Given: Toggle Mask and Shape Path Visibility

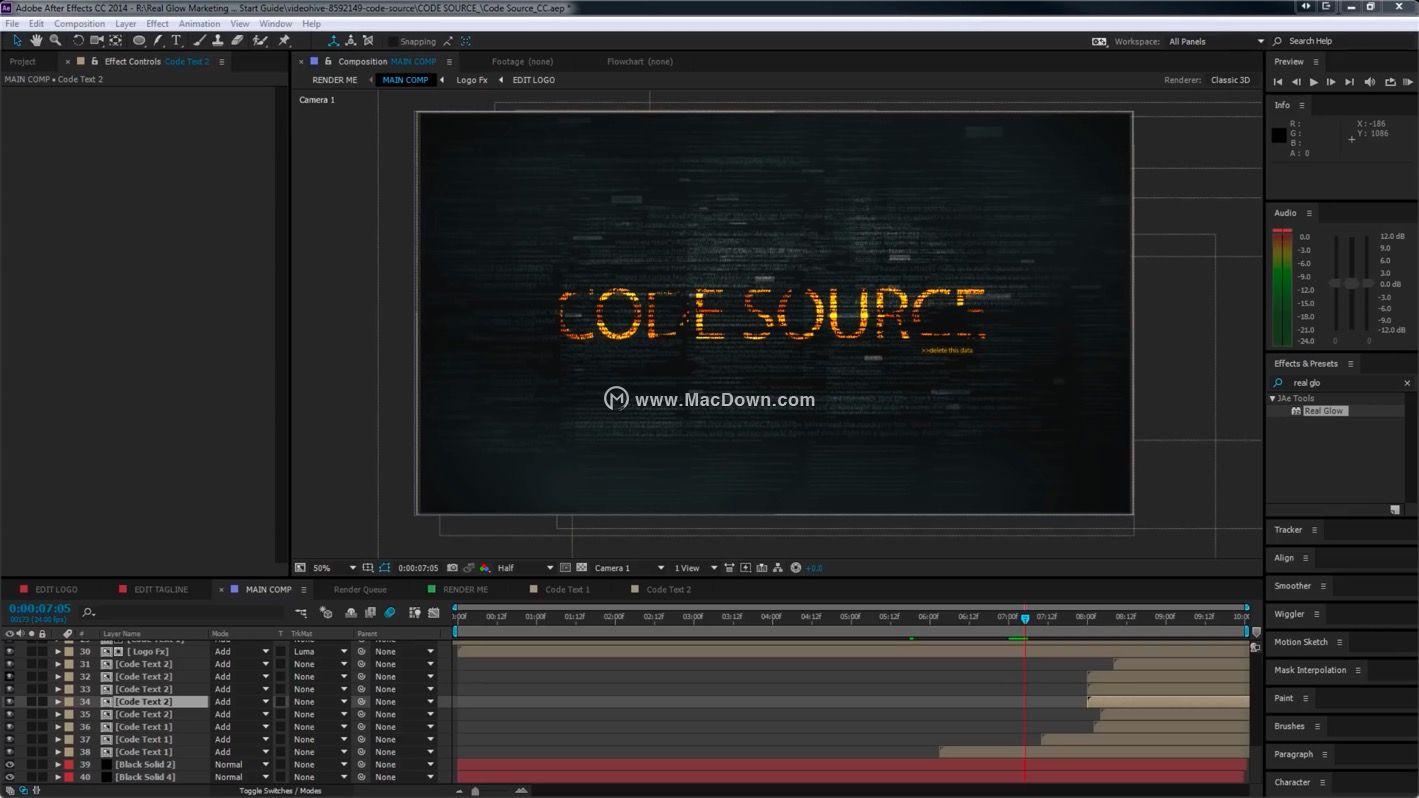Looking at the screenshot, I should coord(384,568).
